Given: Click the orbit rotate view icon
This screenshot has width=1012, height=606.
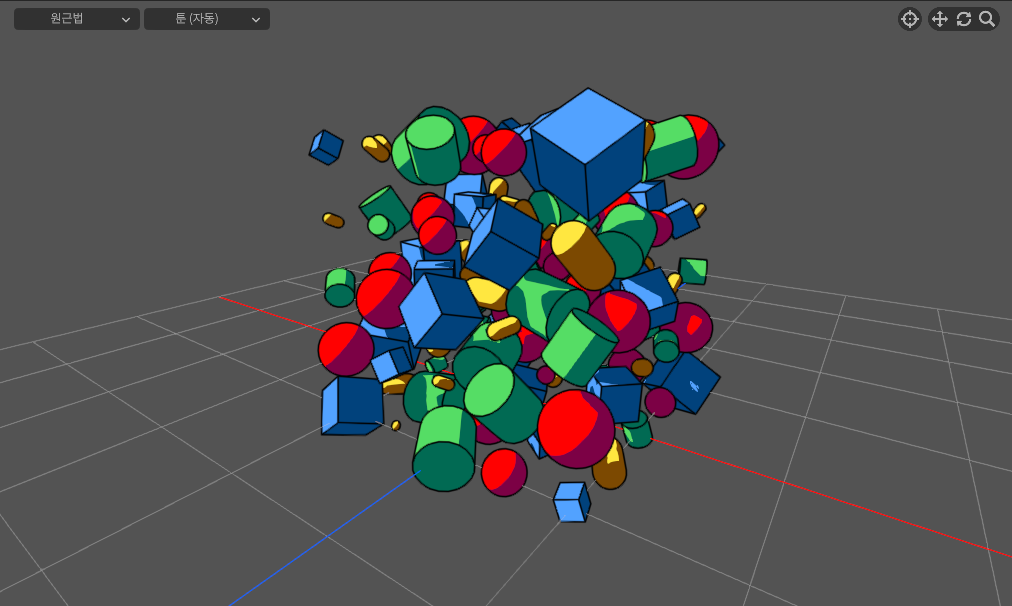Looking at the screenshot, I should coord(964,19).
